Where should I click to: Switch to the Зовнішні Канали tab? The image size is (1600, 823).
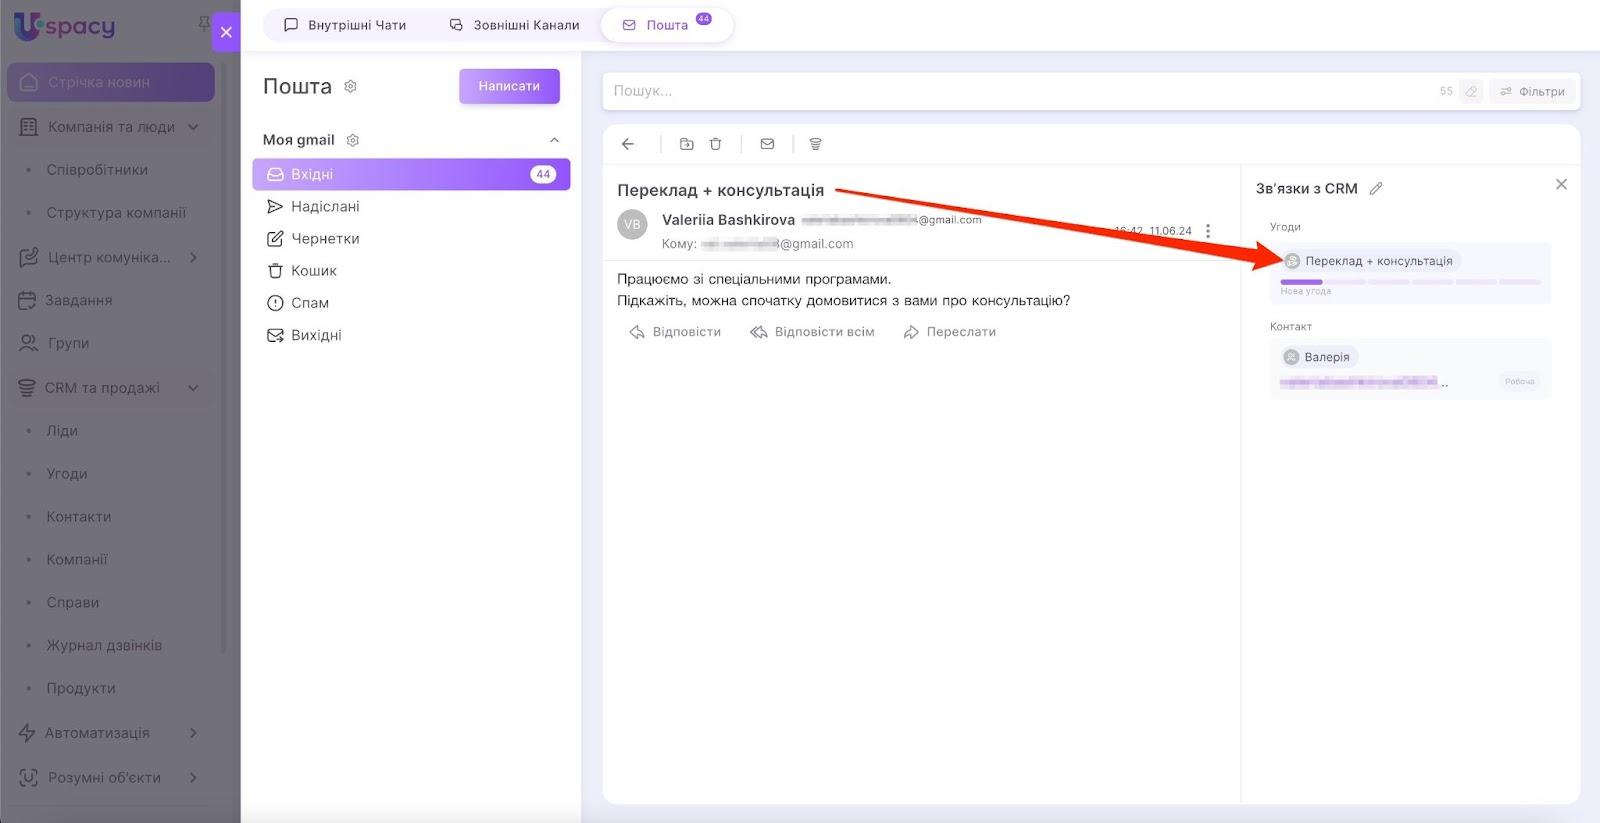[514, 25]
